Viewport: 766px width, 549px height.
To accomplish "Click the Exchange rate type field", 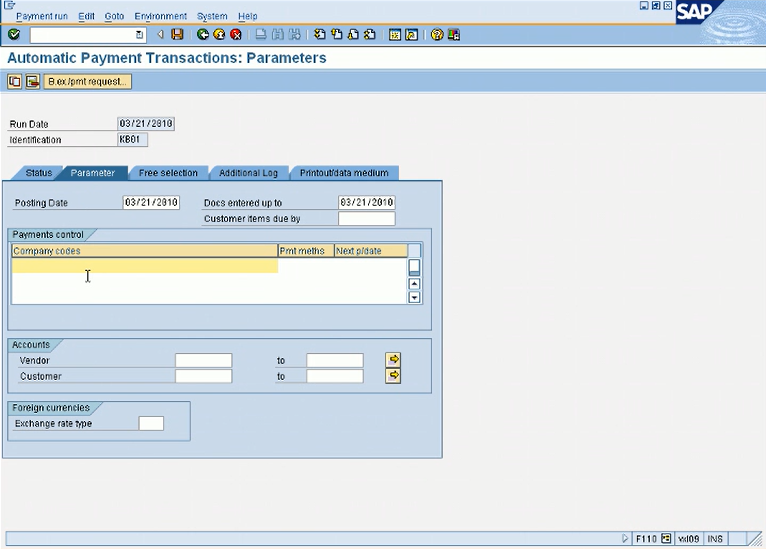I will 151,423.
